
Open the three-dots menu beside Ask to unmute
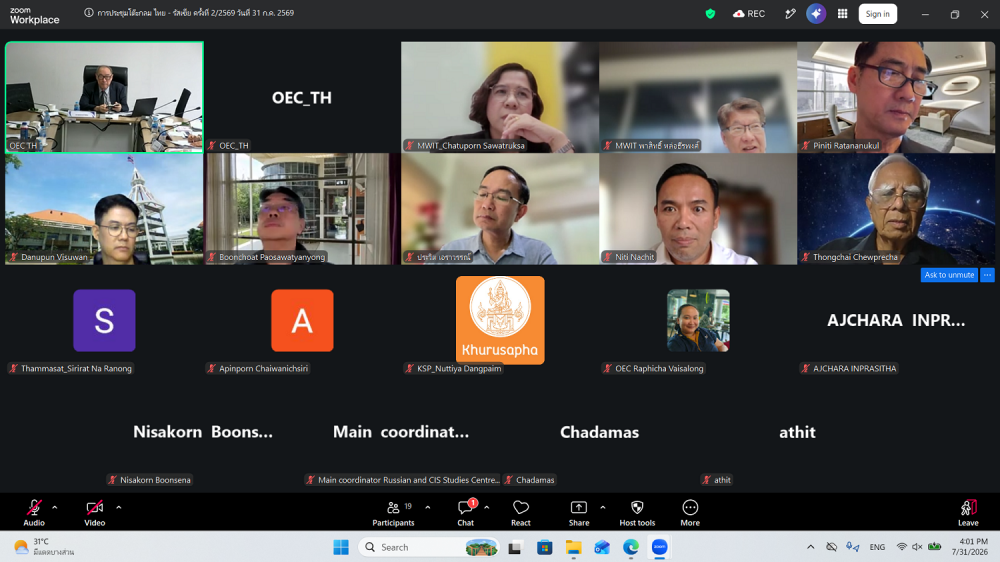point(987,275)
